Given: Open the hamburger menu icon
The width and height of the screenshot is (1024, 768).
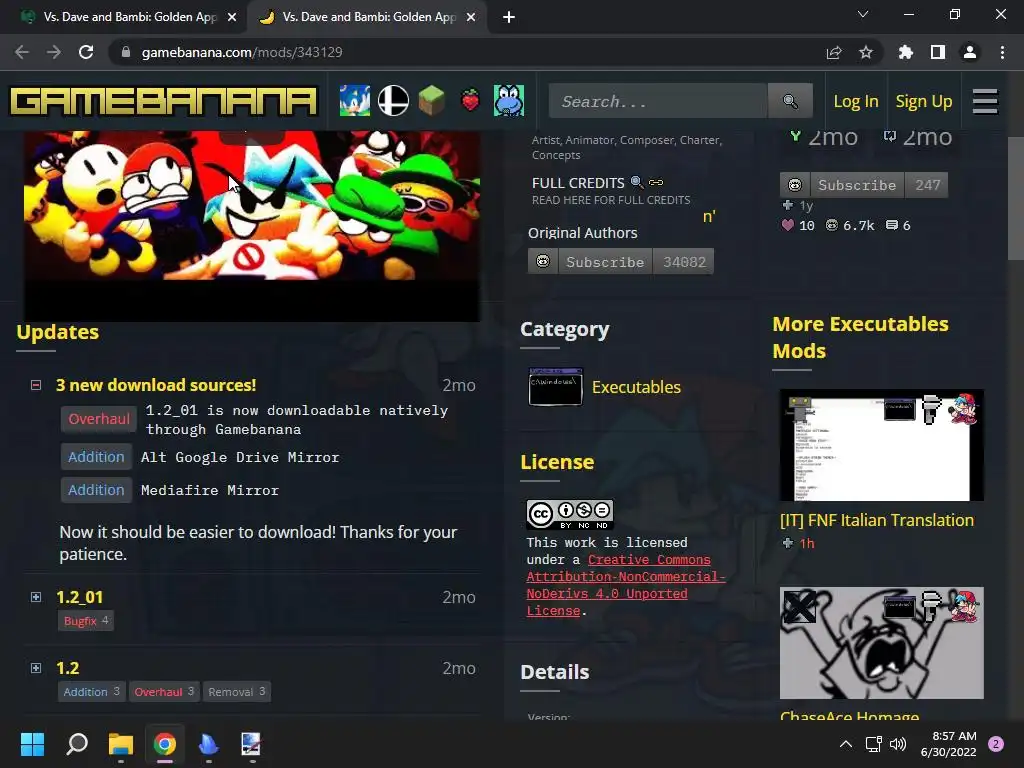Looking at the screenshot, I should [985, 101].
